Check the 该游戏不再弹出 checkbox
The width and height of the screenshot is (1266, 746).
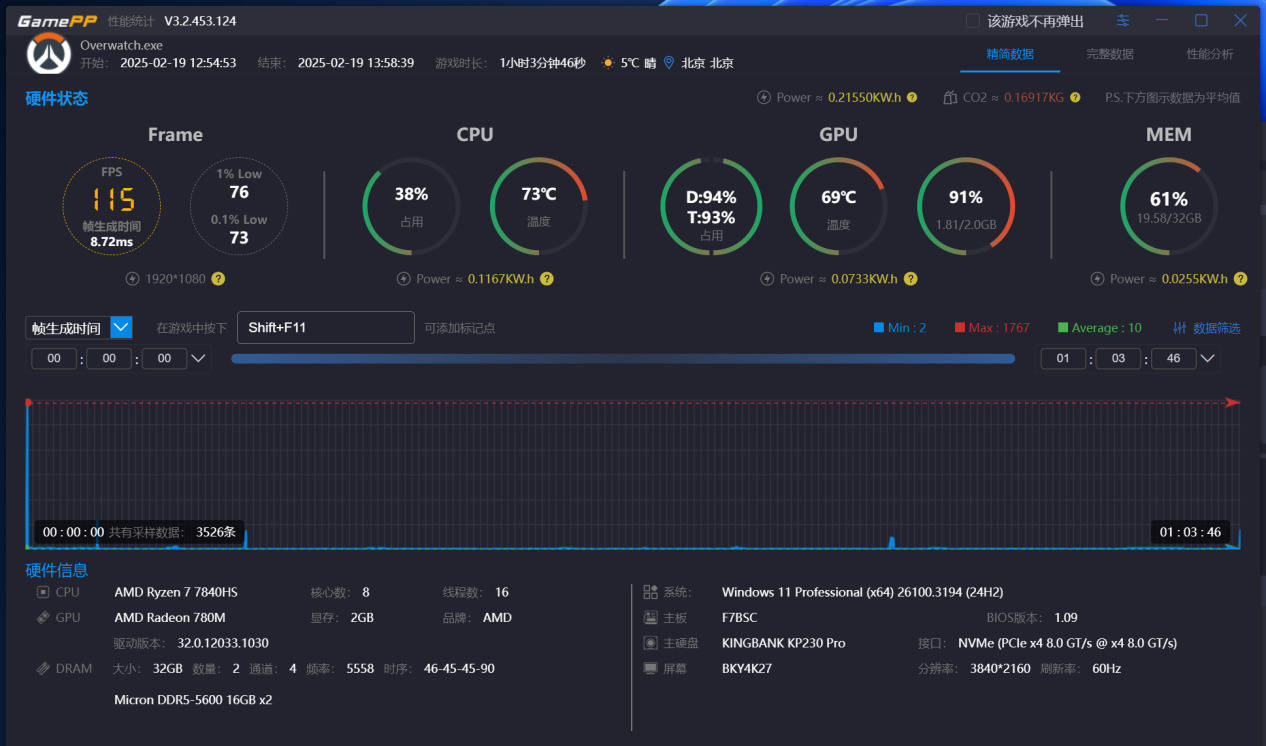coord(972,21)
